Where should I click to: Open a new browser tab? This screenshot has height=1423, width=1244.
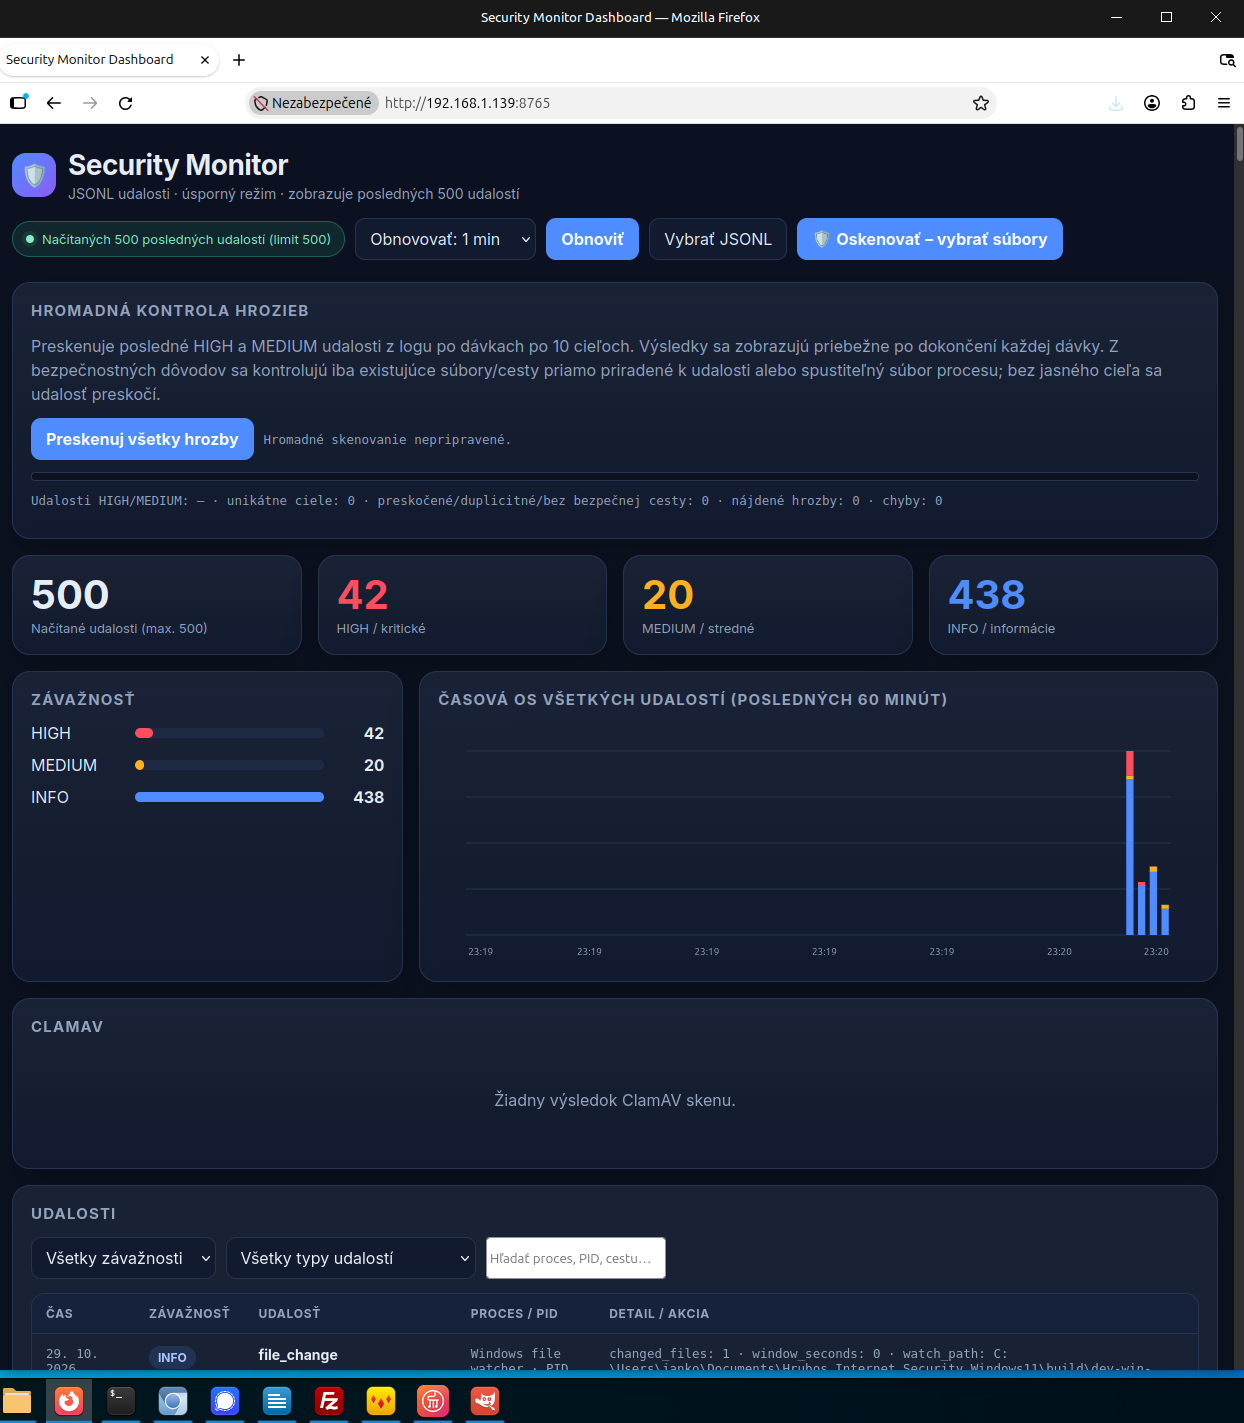point(239,60)
